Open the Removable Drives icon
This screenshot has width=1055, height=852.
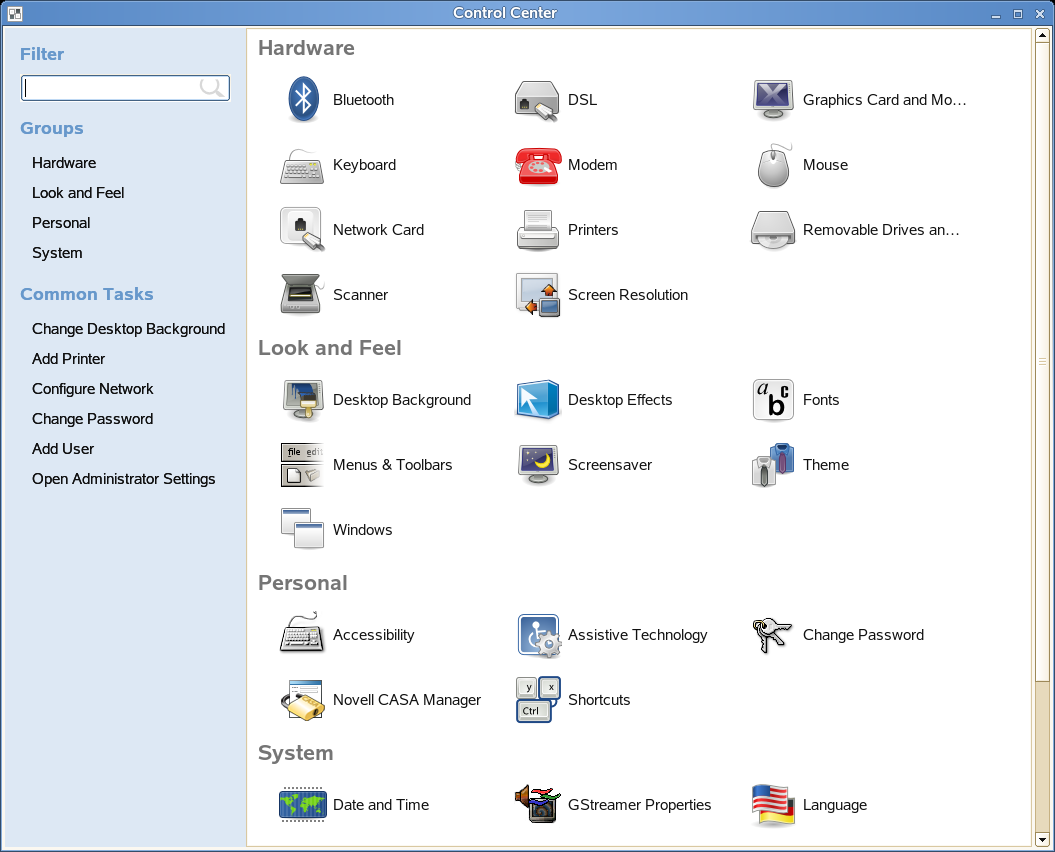pos(772,230)
